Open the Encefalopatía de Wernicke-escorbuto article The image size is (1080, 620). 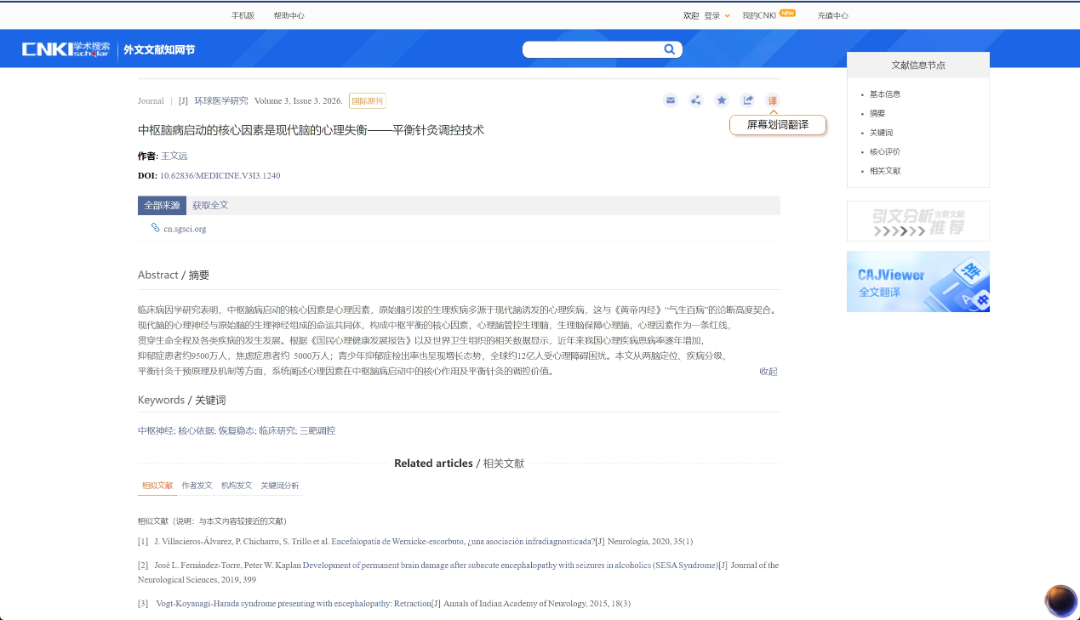463,541
